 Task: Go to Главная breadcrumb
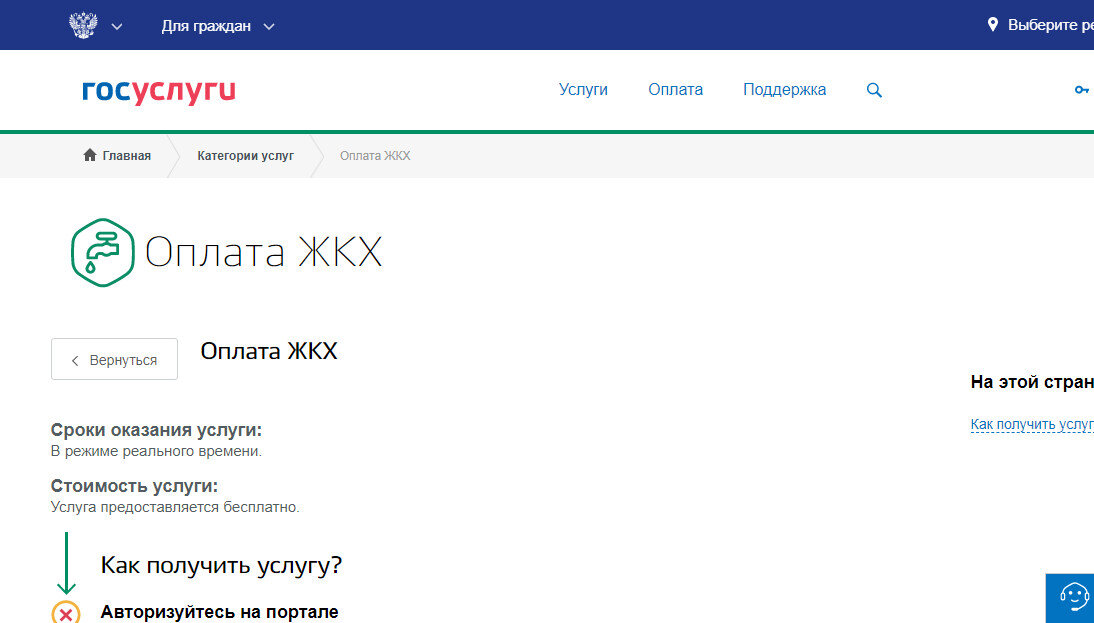(126, 156)
